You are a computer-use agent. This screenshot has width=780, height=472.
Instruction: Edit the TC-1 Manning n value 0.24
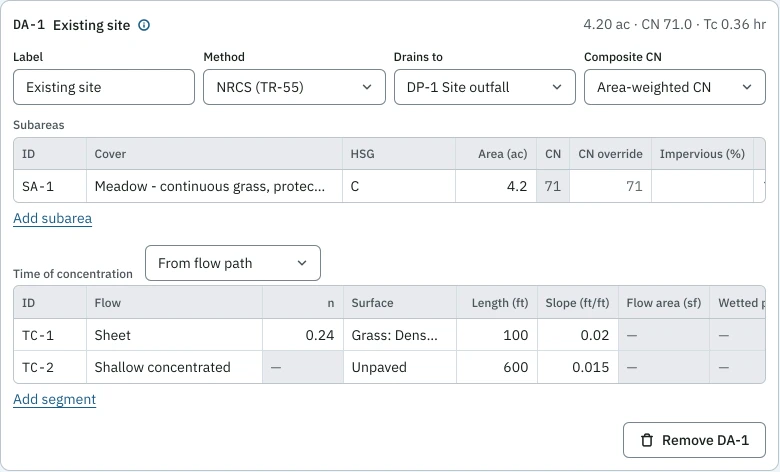[303, 335]
